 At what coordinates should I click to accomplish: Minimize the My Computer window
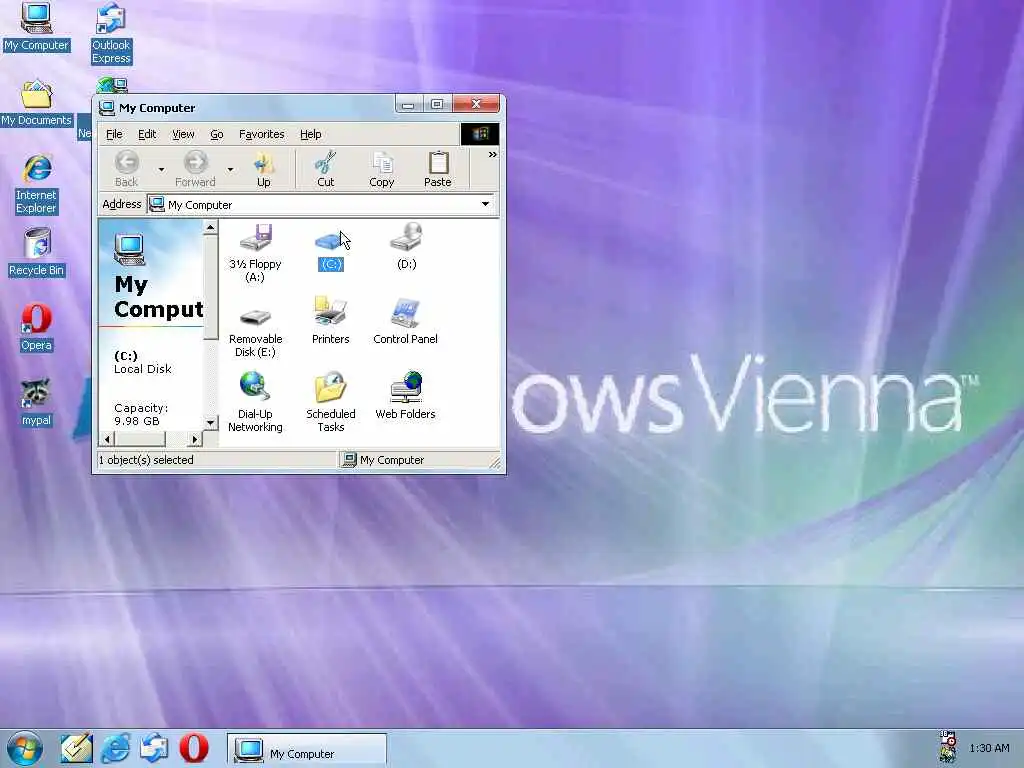click(409, 104)
